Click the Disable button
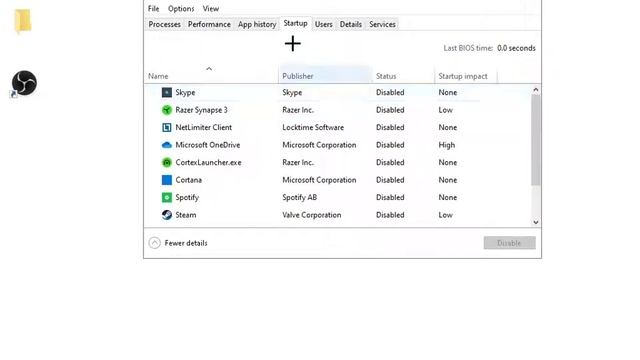Viewport: 640px width, 360px height. click(509, 243)
